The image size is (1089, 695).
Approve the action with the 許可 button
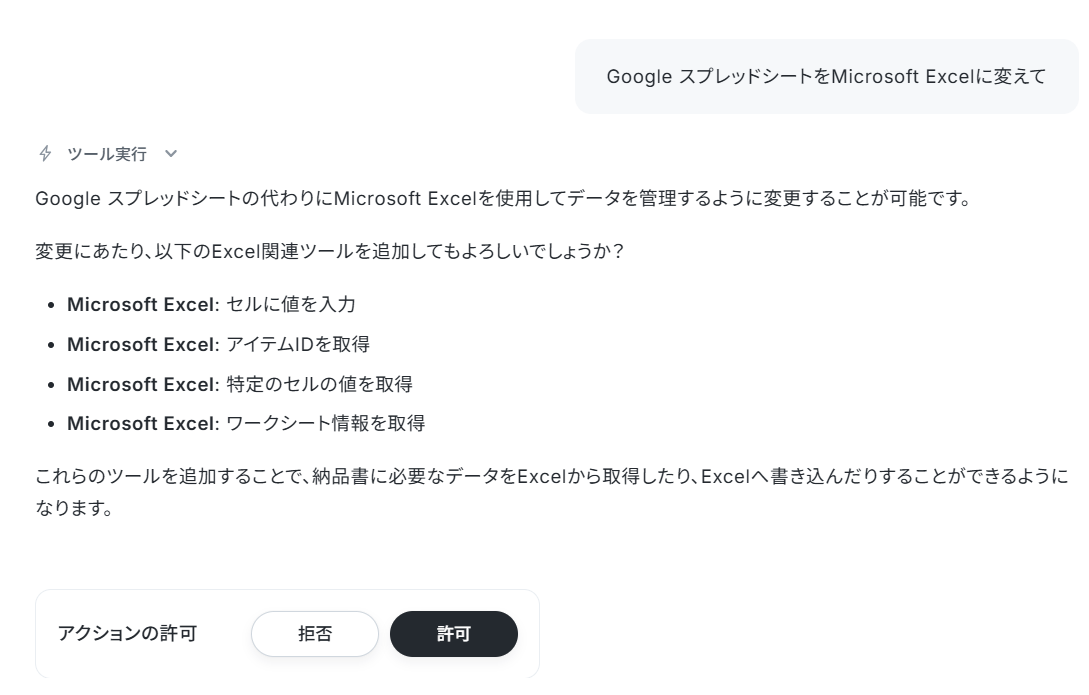(454, 633)
